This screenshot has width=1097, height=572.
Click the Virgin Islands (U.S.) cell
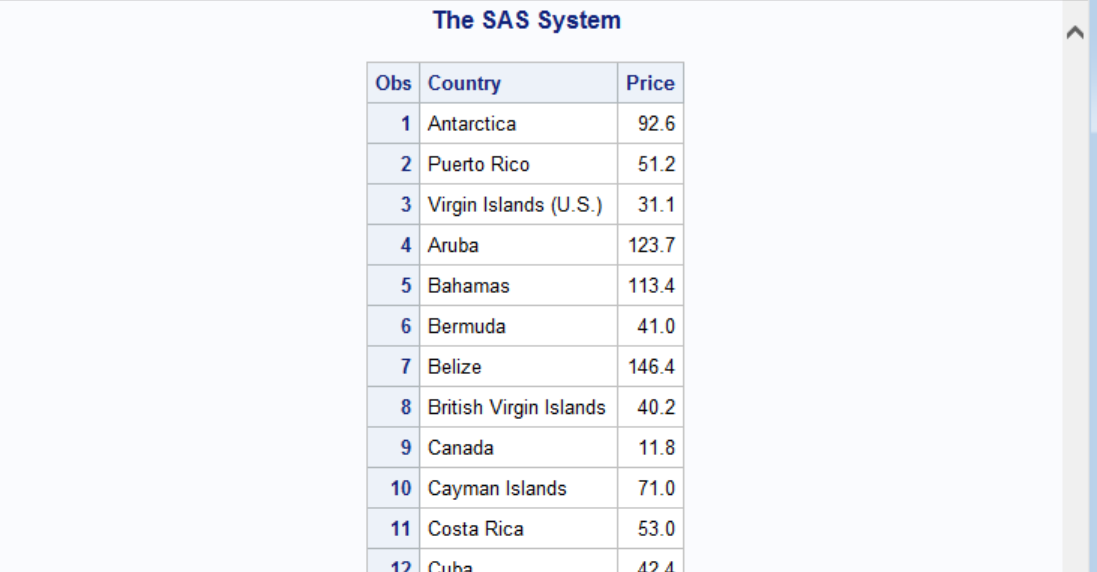tap(515, 205)
